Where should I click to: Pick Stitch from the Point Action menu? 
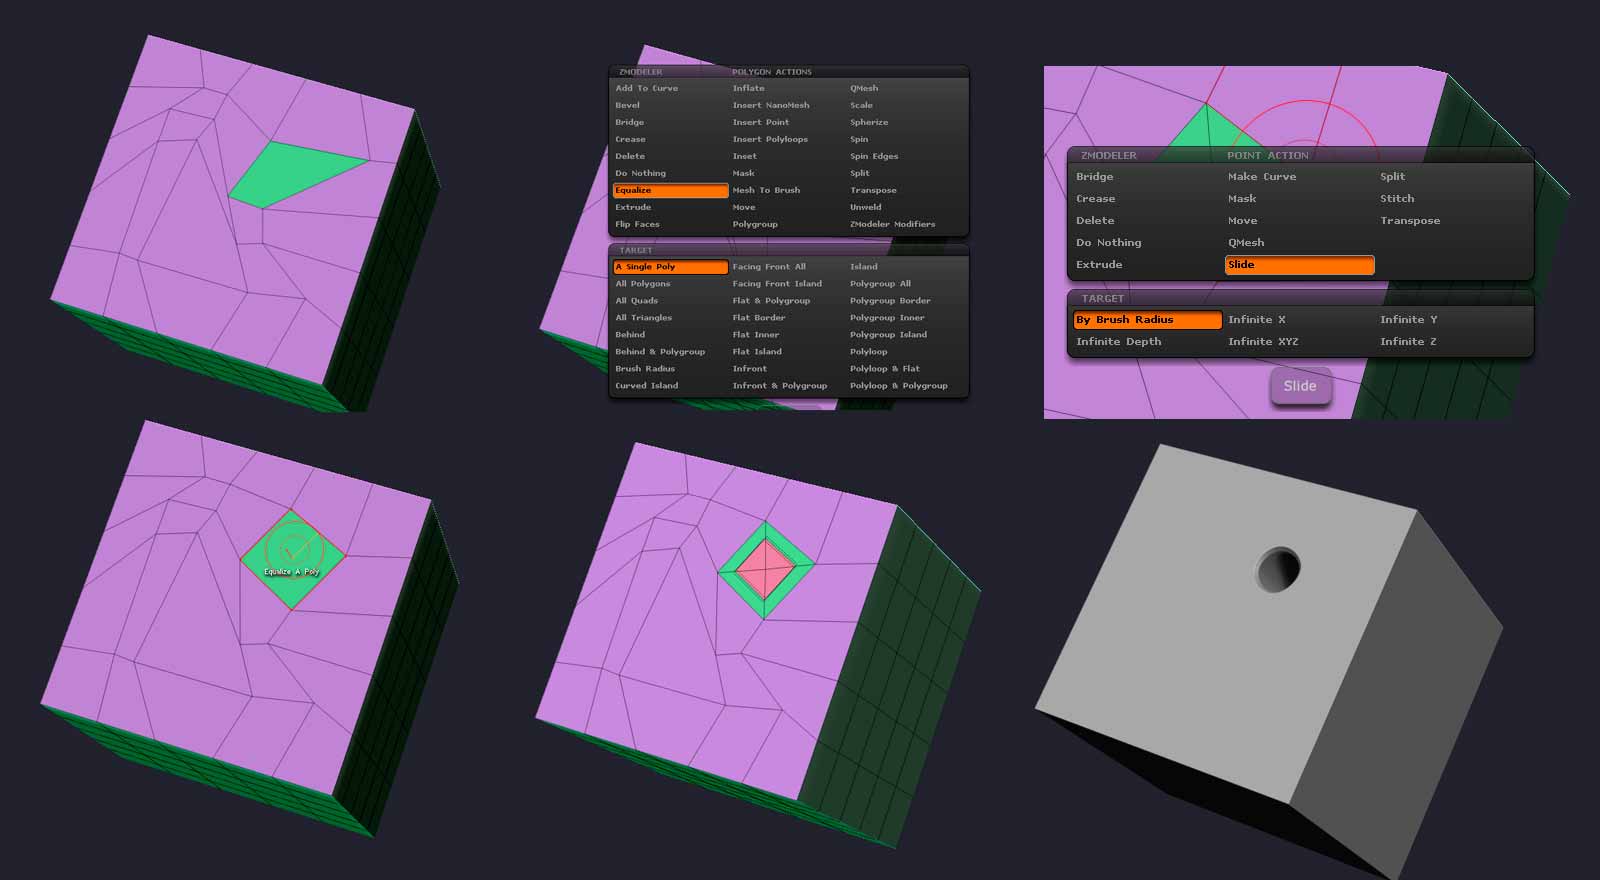1397,199
